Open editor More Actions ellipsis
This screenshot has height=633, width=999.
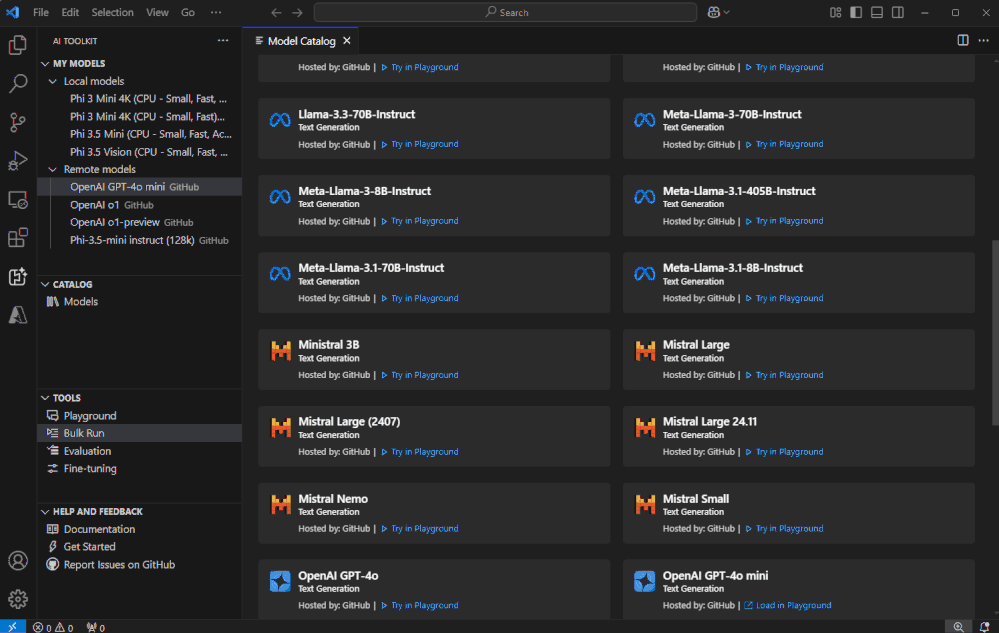pos(984,40)
